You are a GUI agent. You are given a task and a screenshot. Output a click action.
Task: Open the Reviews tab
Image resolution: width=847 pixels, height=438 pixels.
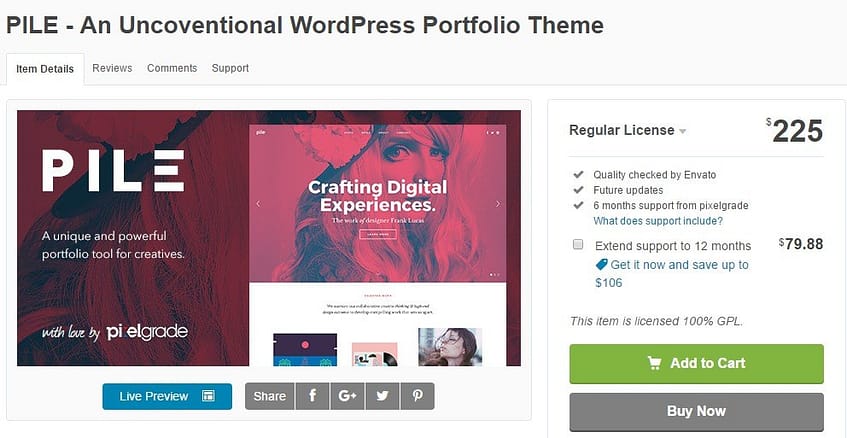tap(112, 68)
